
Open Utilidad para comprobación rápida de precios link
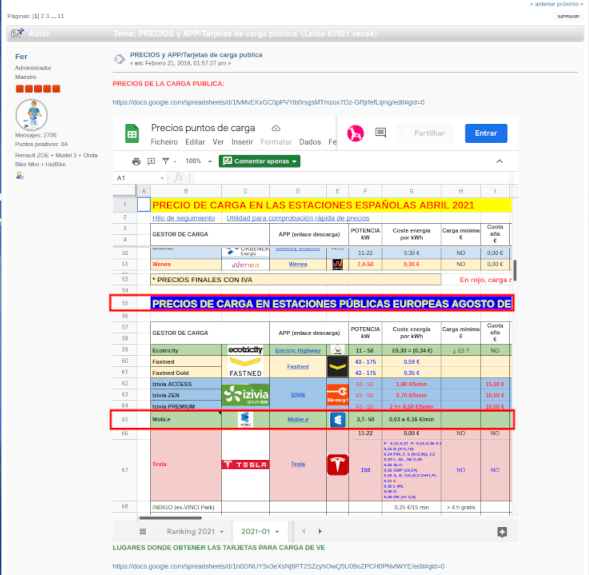(x=298, y=218)
